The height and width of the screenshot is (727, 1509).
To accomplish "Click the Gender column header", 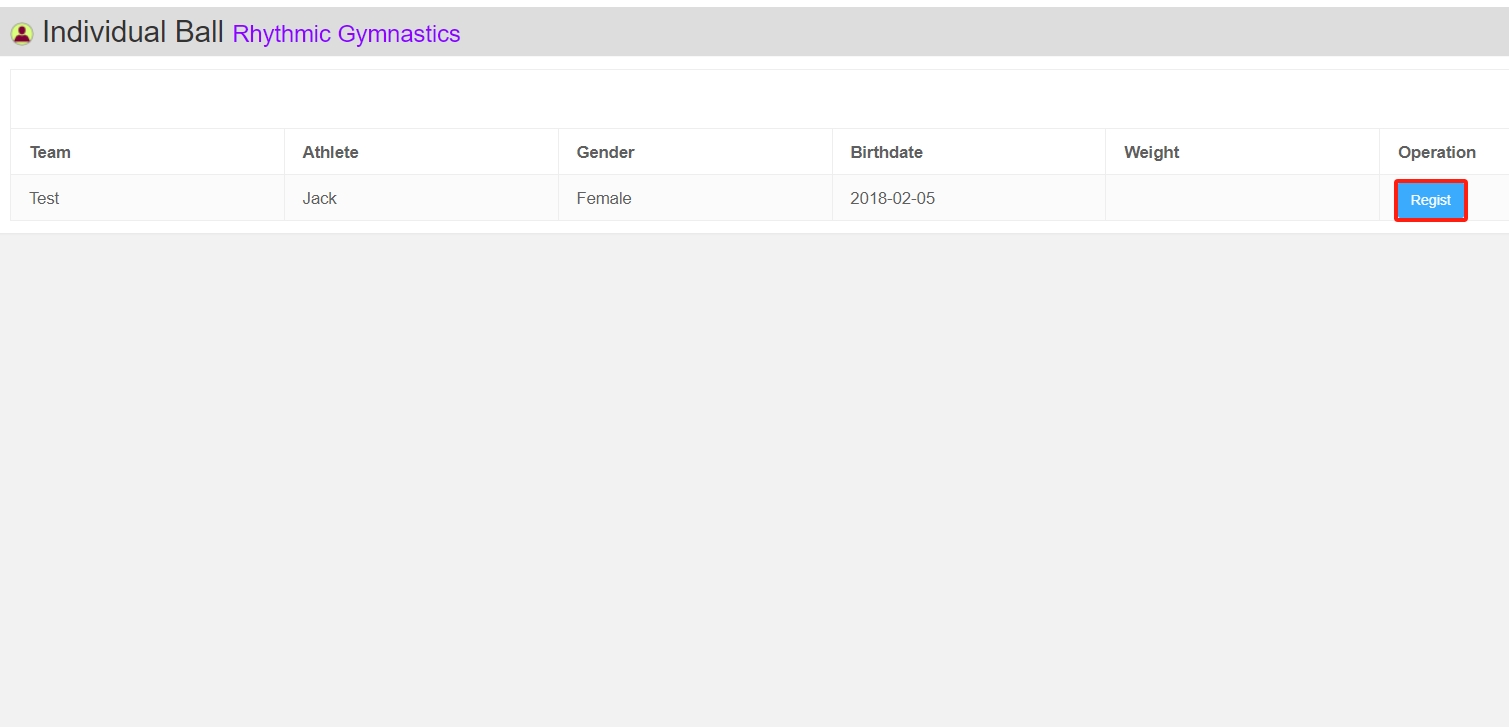I will point(604,152).
